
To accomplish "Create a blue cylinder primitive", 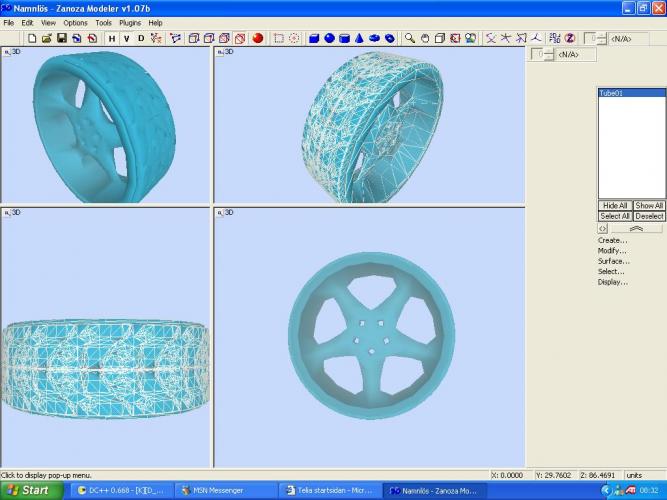I will coord(344,38).
